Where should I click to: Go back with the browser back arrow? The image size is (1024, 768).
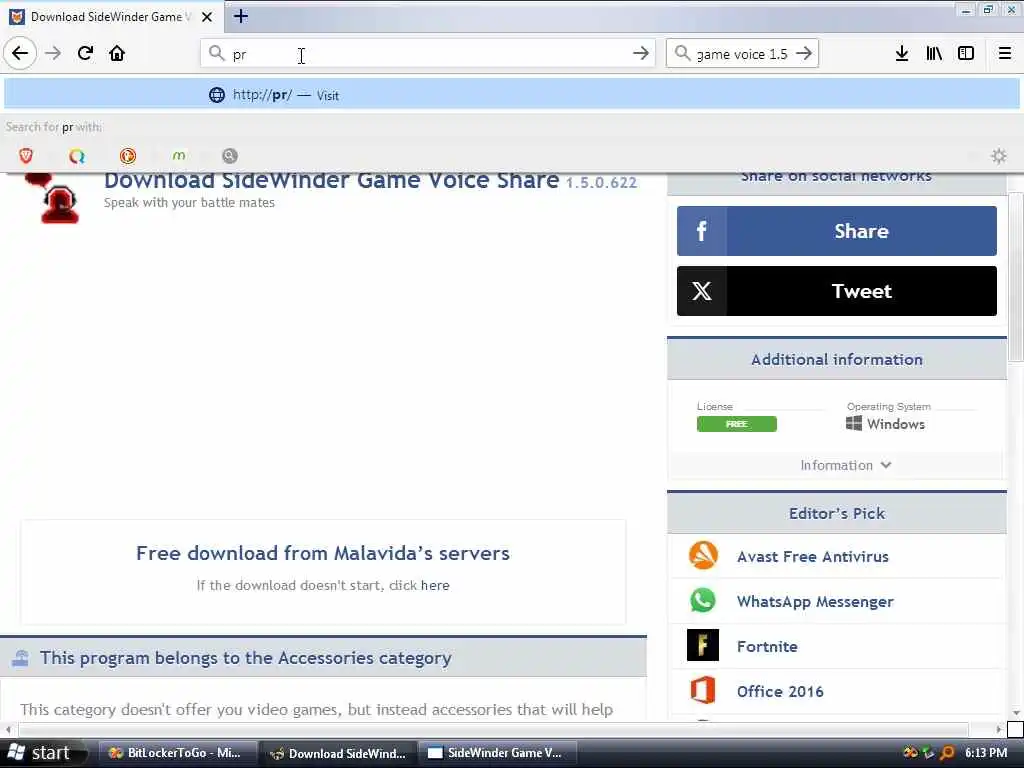point(20,53)
